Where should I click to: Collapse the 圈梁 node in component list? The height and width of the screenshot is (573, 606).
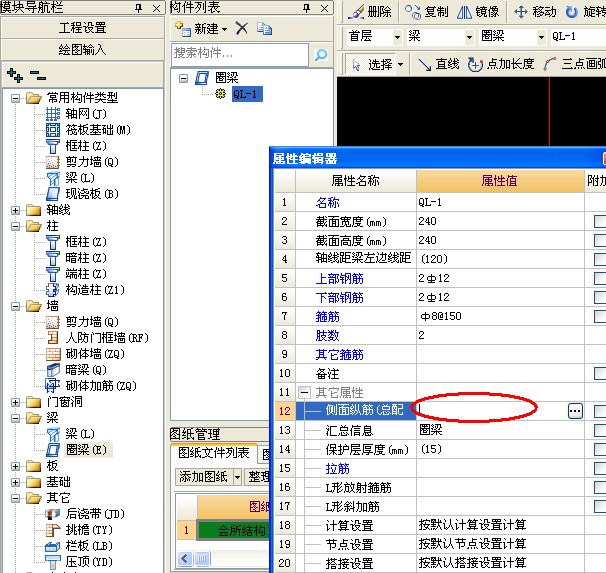pyautogui.click(x=183, y=78)
